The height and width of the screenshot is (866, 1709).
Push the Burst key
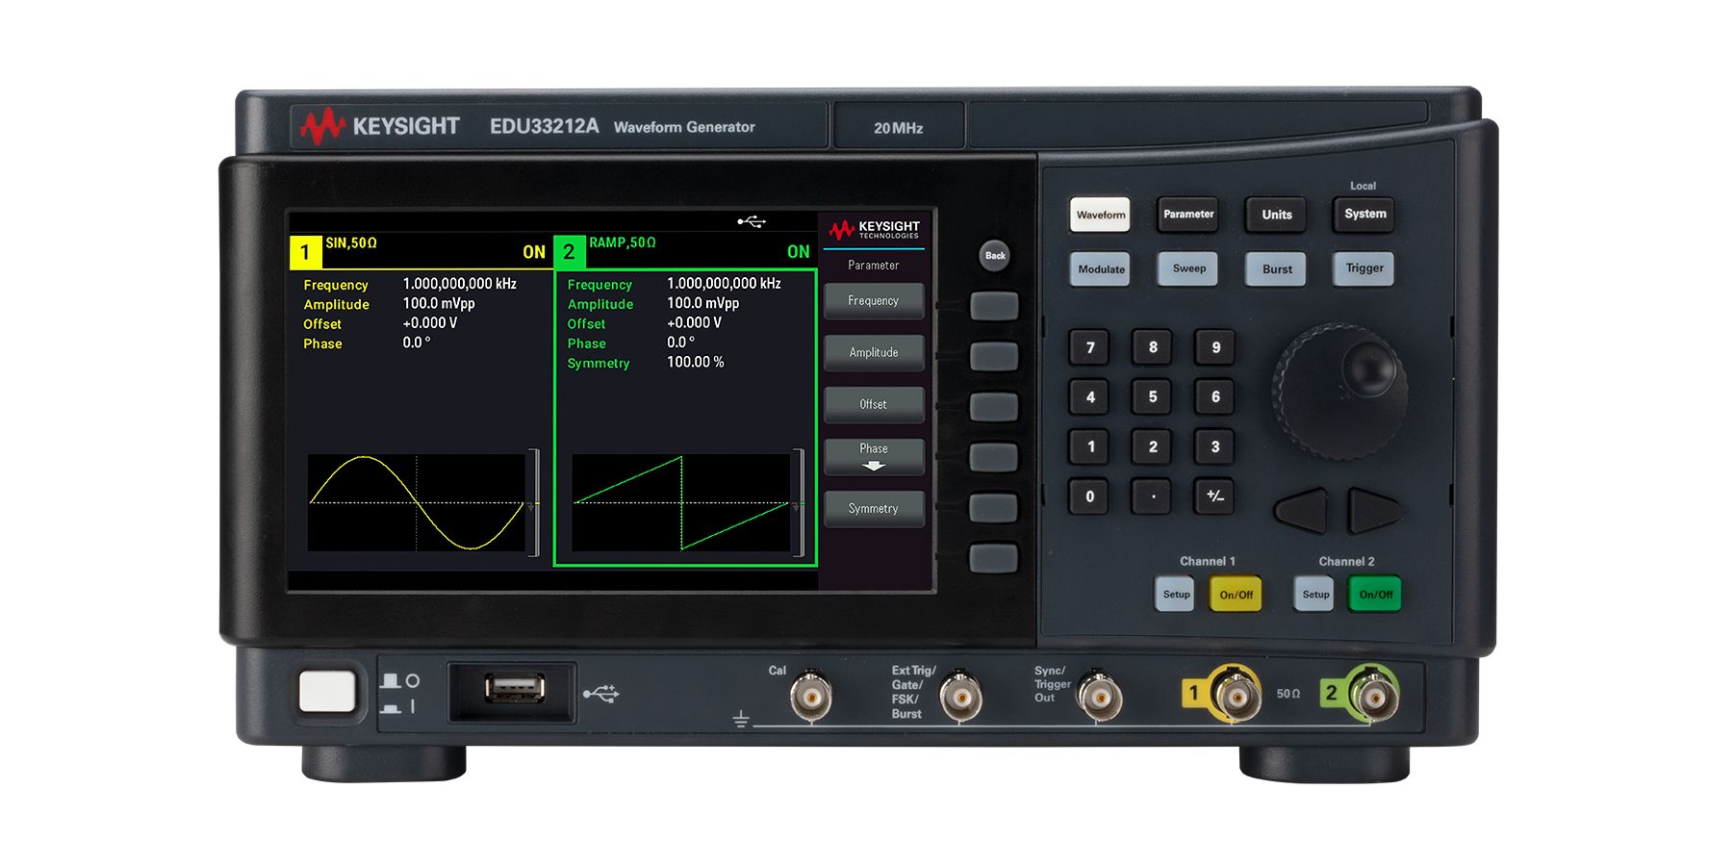point(1276,269)
